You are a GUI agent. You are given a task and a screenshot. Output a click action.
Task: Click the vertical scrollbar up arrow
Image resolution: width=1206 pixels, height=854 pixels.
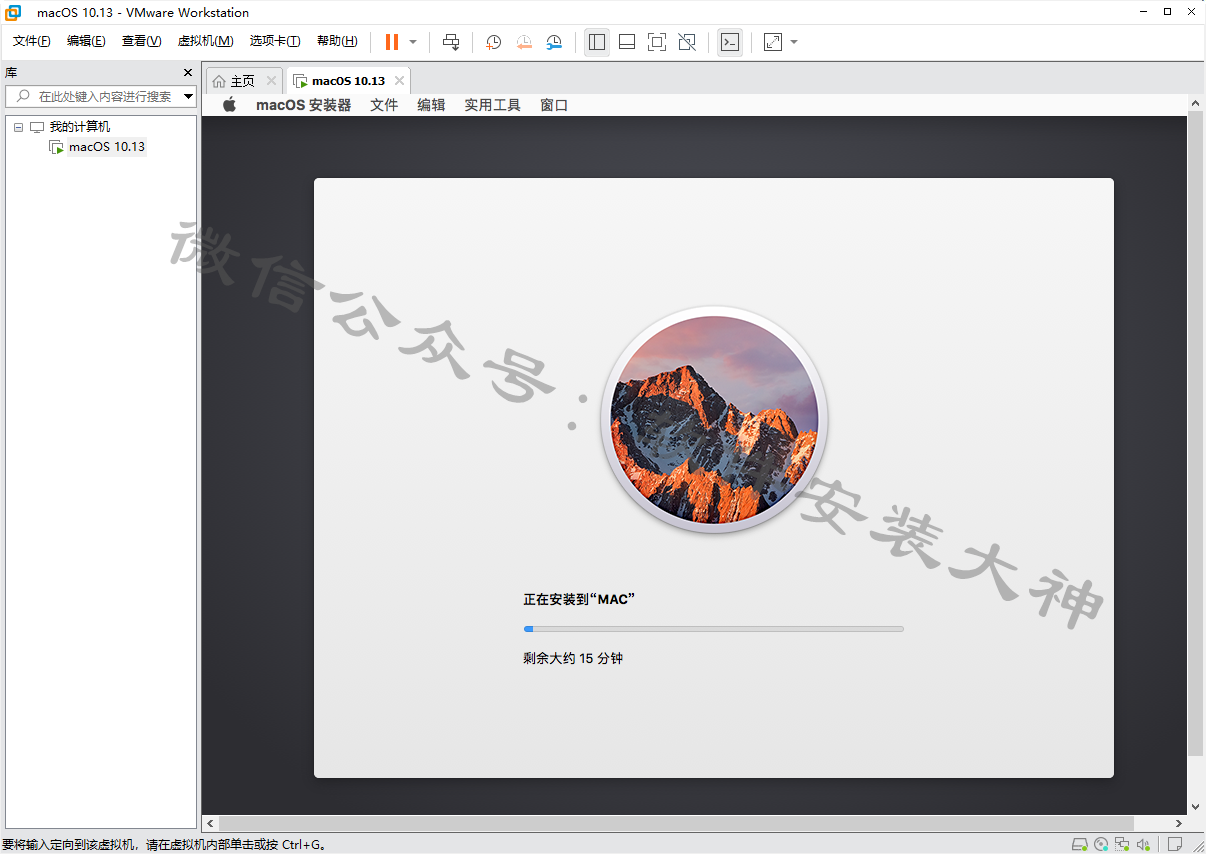tap(1195, 102)
